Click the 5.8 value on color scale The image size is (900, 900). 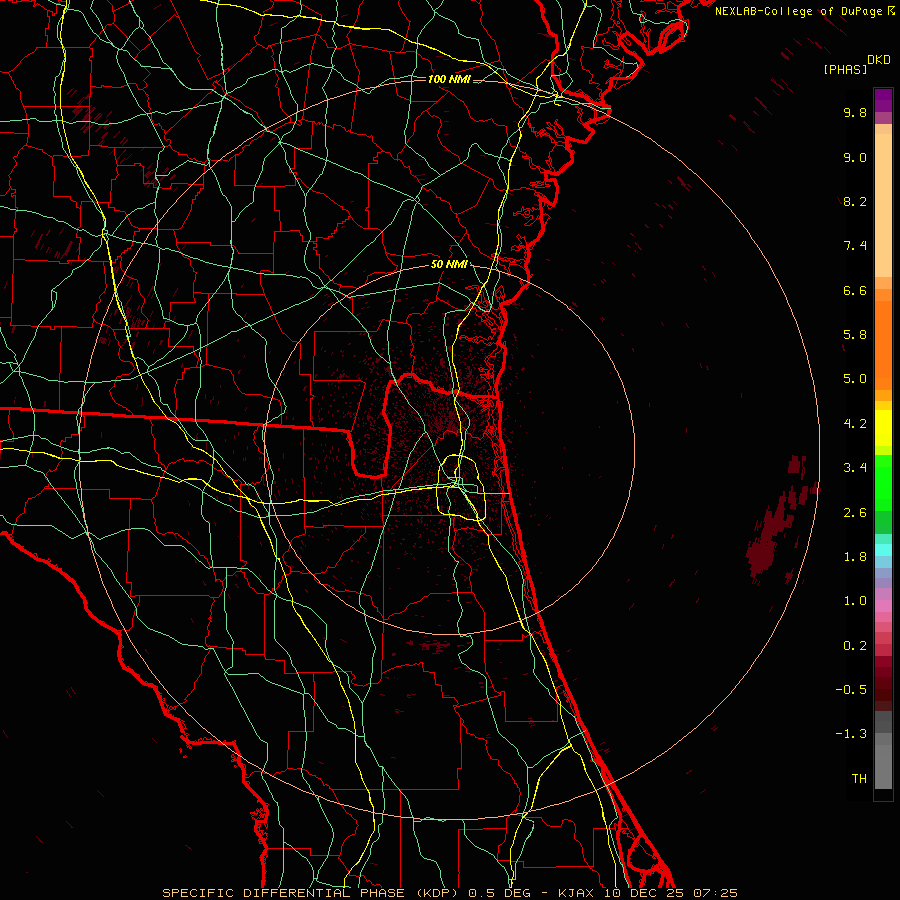click(x=855, y=335)
